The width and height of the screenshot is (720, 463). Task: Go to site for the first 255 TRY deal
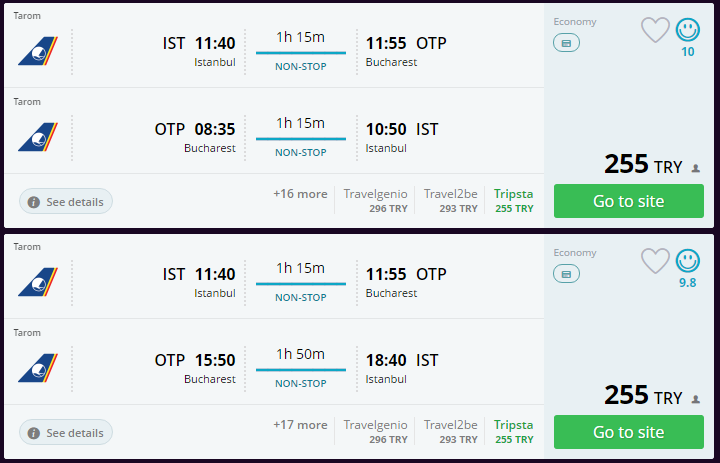pyautogui.click(x=628, y=201)
